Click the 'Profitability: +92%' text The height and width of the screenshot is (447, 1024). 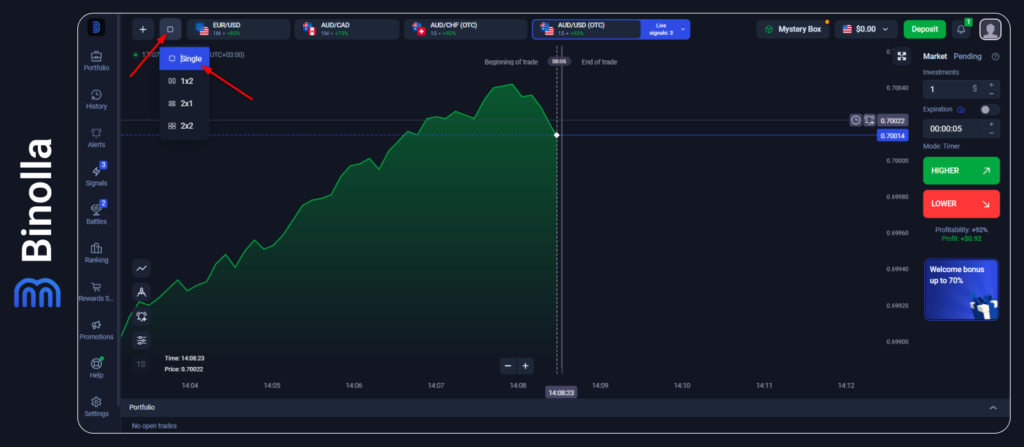(x=961, y=230)
